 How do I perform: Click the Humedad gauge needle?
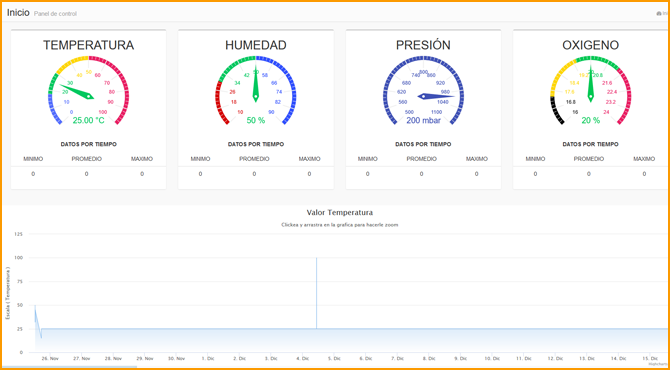pyautogui.click(x=256, y=84)
